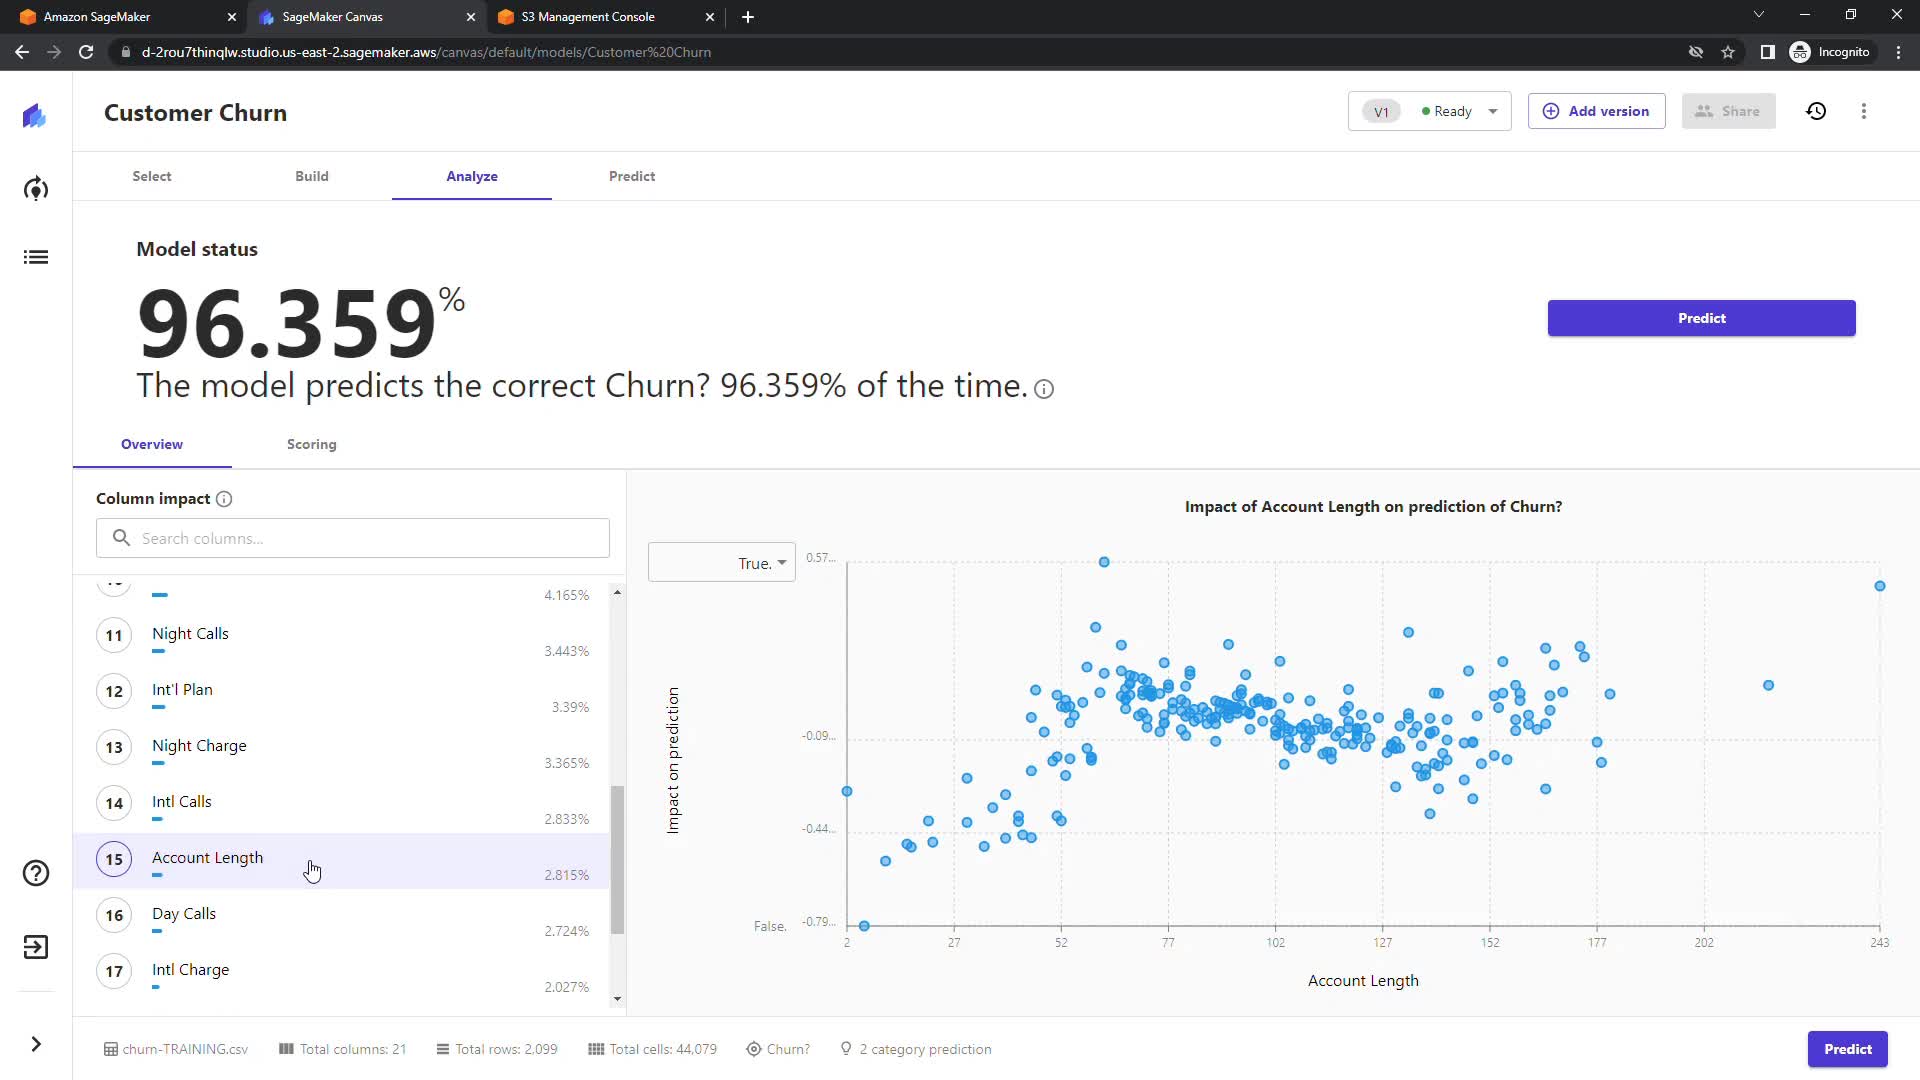1920x1080 pixels.
Task: Click the large purple Predict button
Action: tap(1700, 318)
